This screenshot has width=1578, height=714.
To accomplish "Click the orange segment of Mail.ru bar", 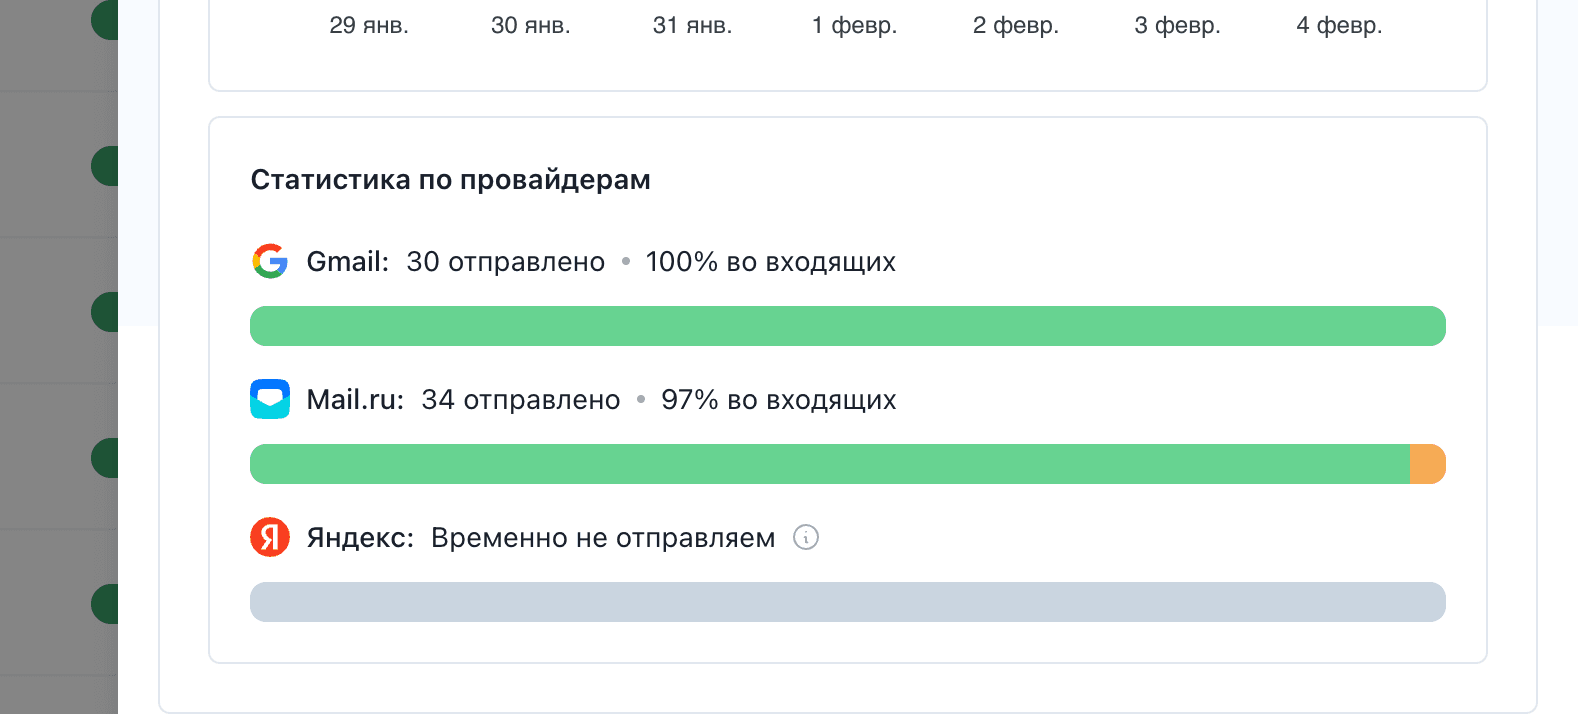I will coord(1427,464).
